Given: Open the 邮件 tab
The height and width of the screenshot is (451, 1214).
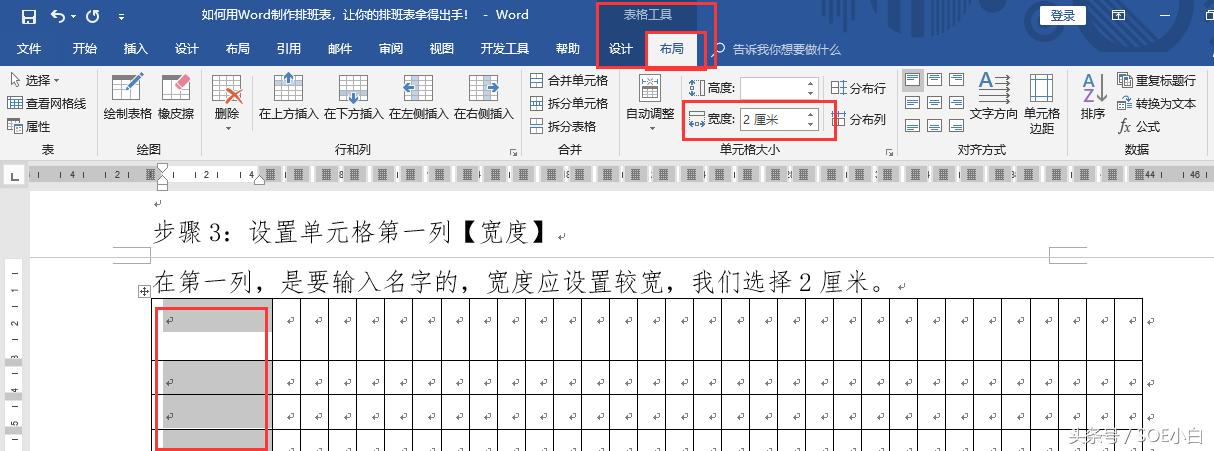Looking at the screenshot, I should click(340, 49).
